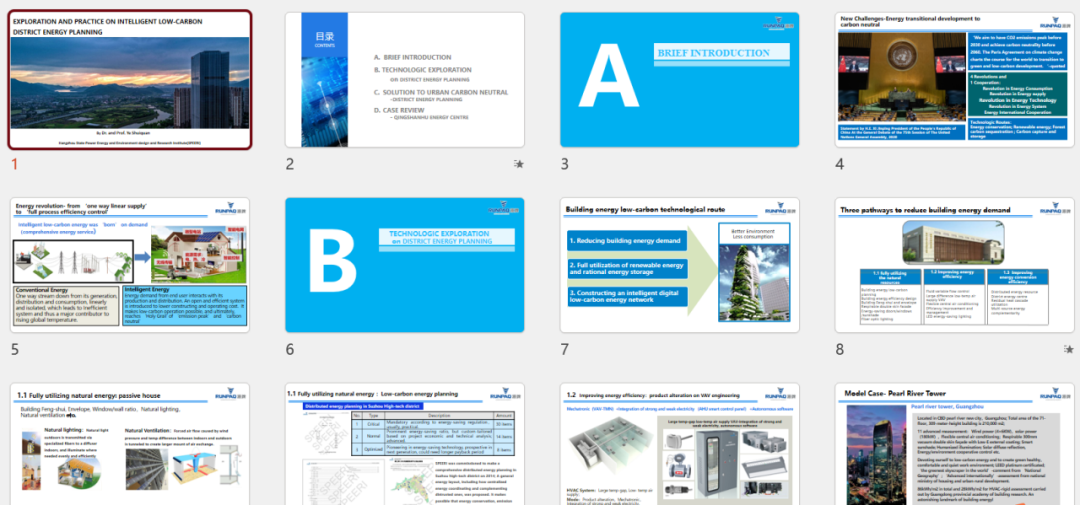Click the transition star icon under slide 2

[518, 163]
